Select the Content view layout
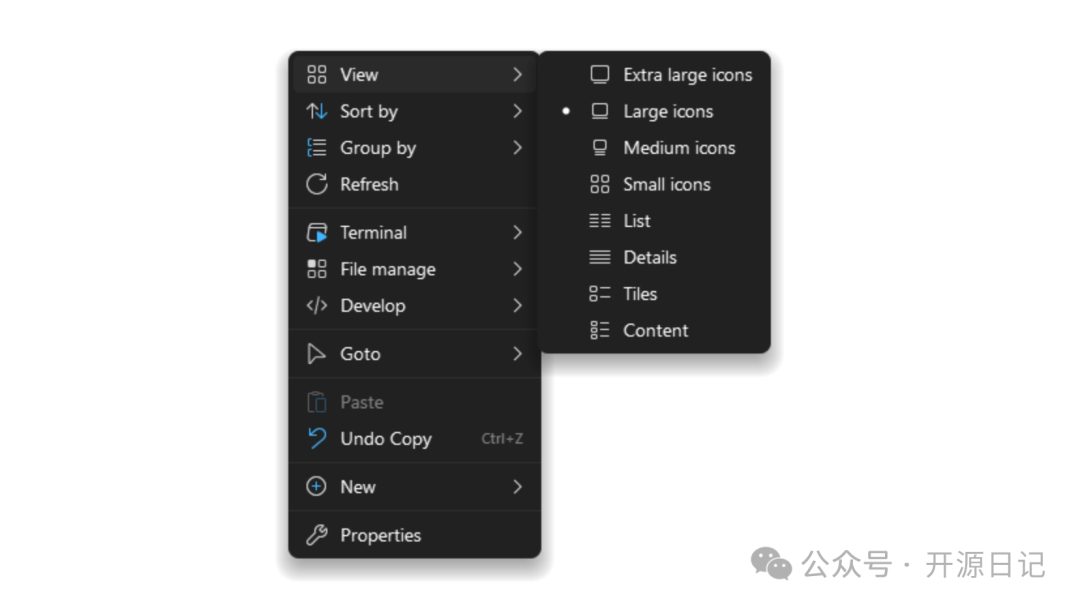The image size is (1080, 608). point(655,330)
